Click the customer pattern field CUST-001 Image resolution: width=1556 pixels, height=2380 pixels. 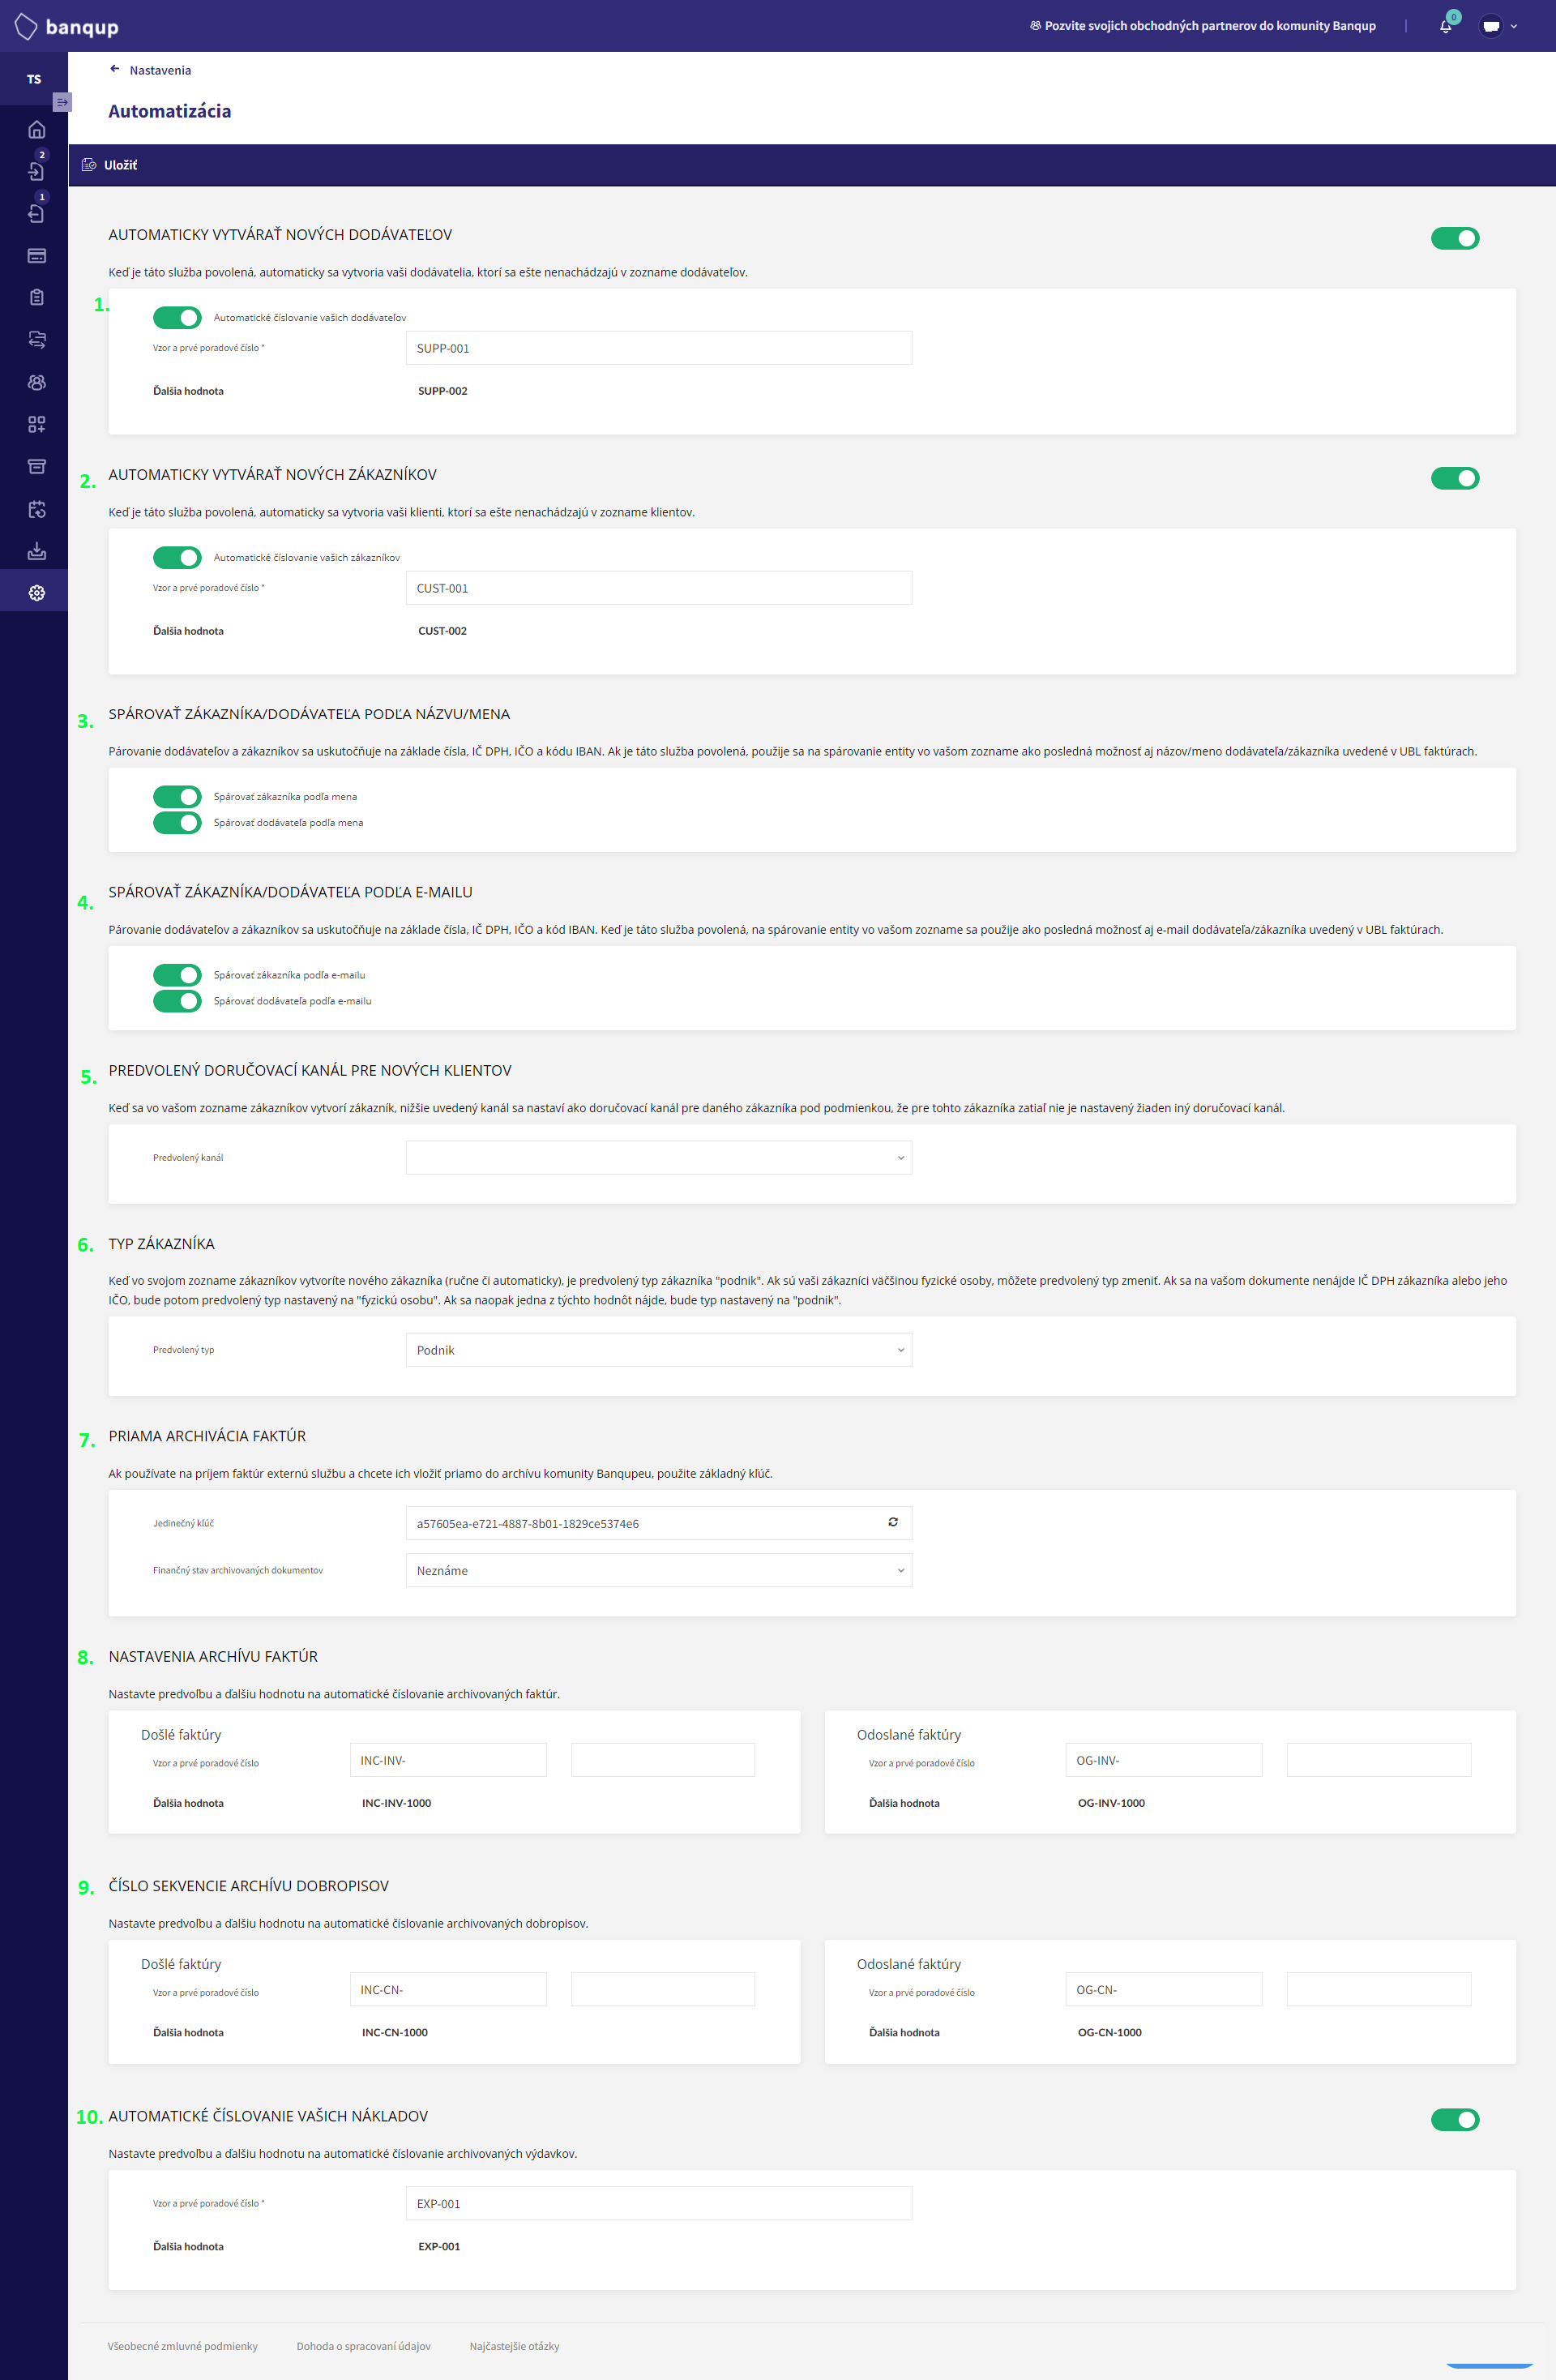point(659,589)
